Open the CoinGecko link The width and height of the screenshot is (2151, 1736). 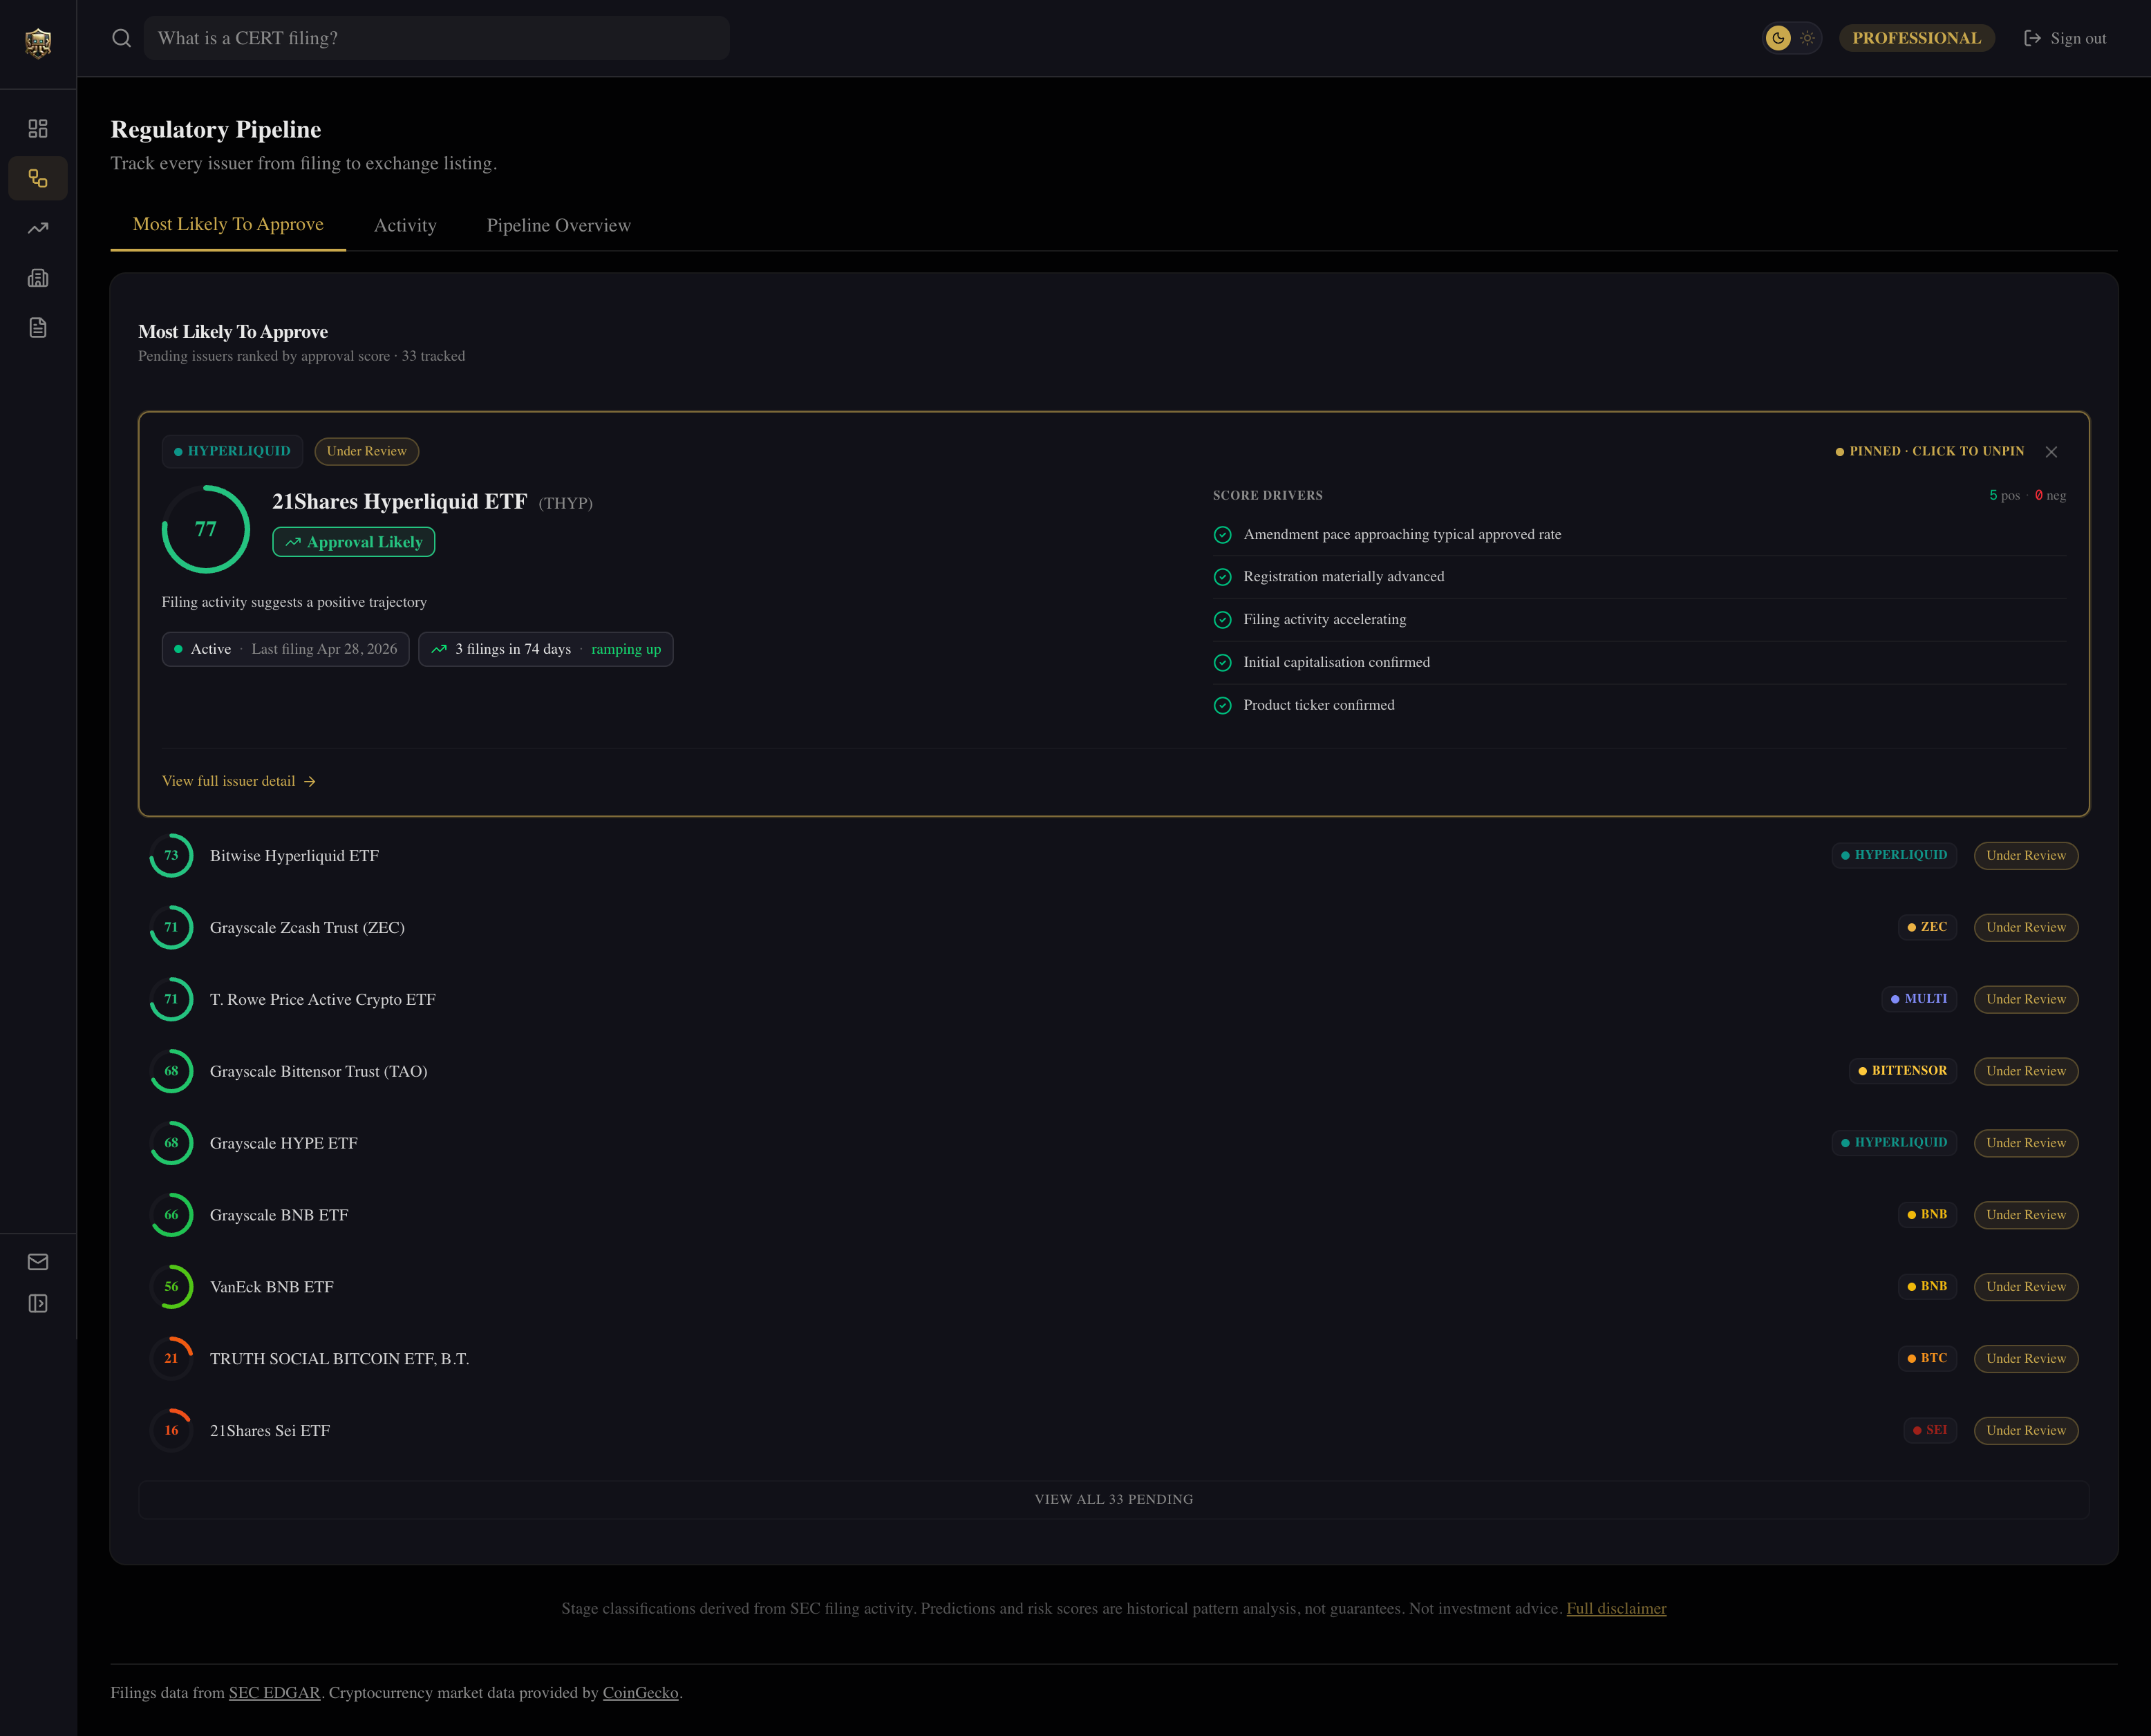click(640, 1692)
